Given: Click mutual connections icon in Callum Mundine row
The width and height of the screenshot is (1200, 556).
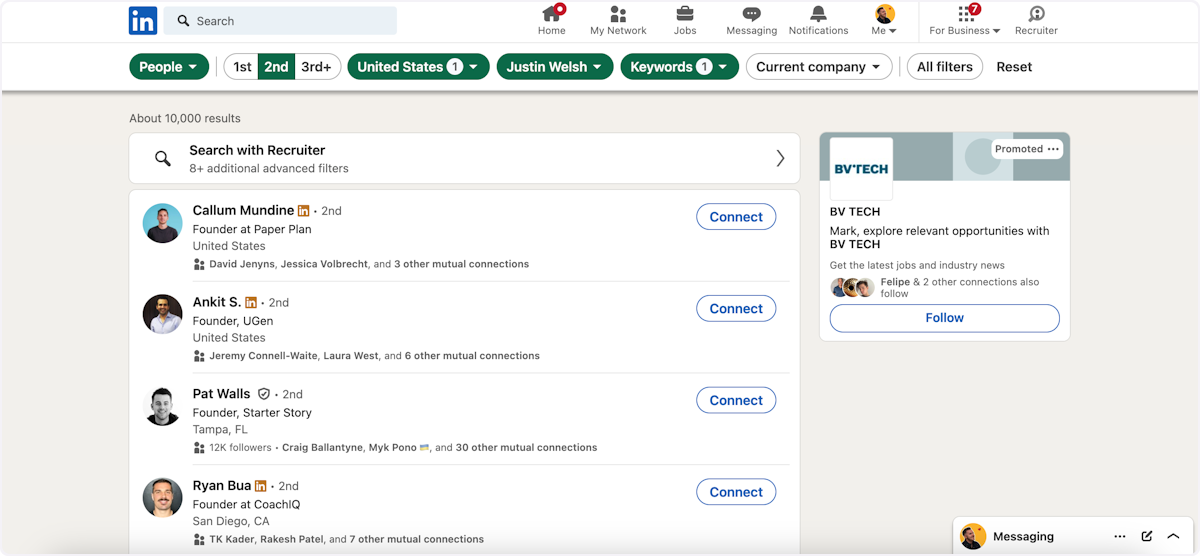Looking at the screenshot, I should pyautogui.click(x=199, y=264).
